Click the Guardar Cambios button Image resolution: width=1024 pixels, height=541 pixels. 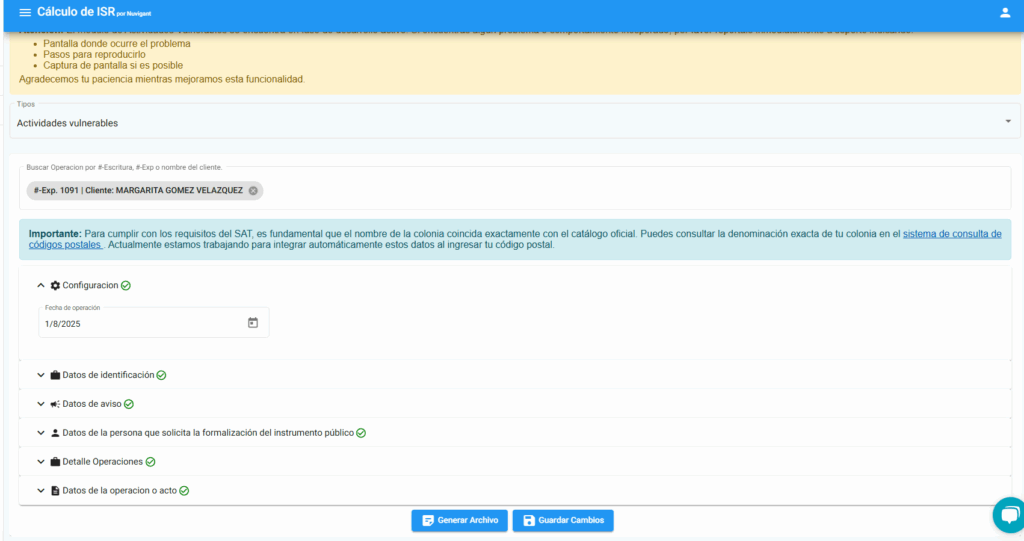563,521
